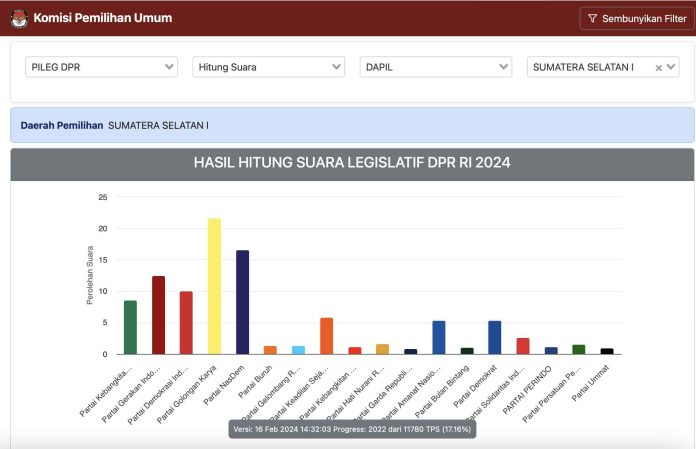The width and height of the screenshot is (696, 449).
Task: Select the orange Partai Keadilan Sejahtera bar
Action: (x=327, y=336)
